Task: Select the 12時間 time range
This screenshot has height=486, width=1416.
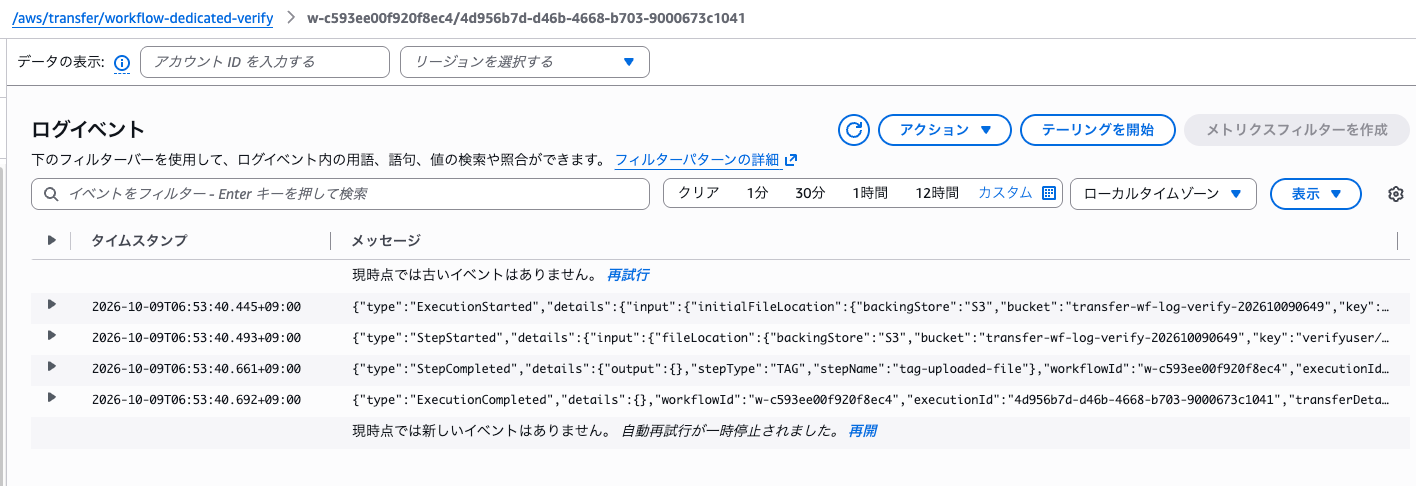Action: (937, 193)
